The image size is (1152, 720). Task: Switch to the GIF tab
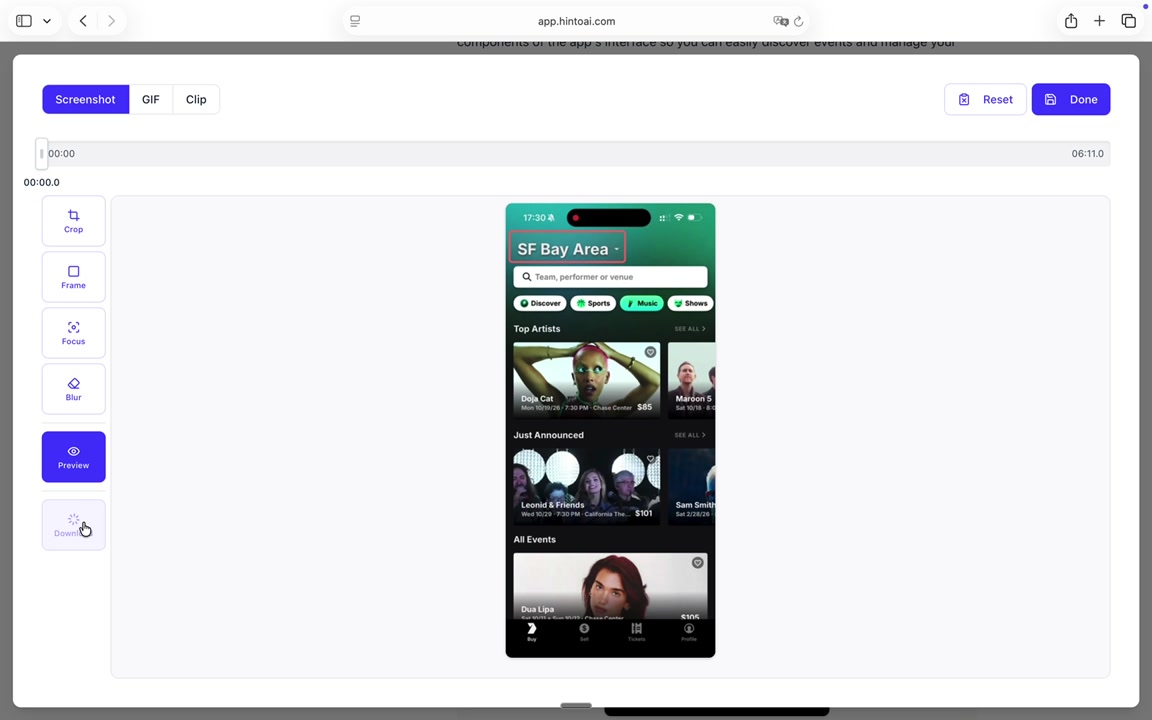[x=150, y=99]
